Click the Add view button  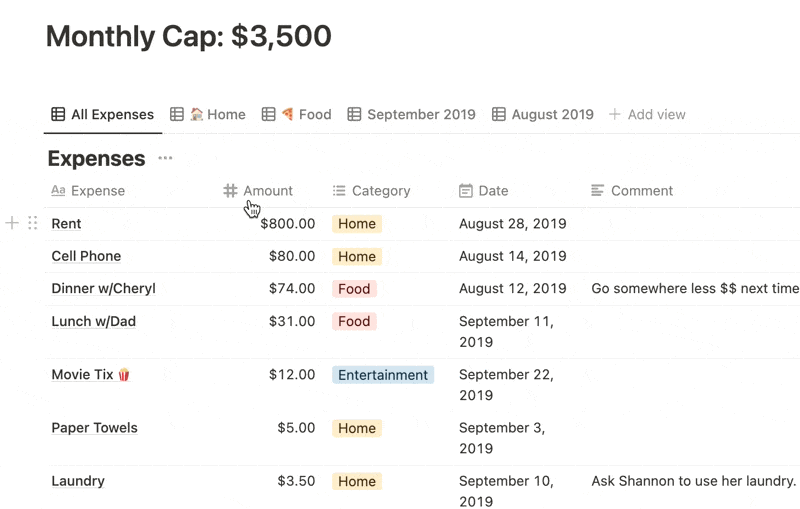[x=647, y=114]
